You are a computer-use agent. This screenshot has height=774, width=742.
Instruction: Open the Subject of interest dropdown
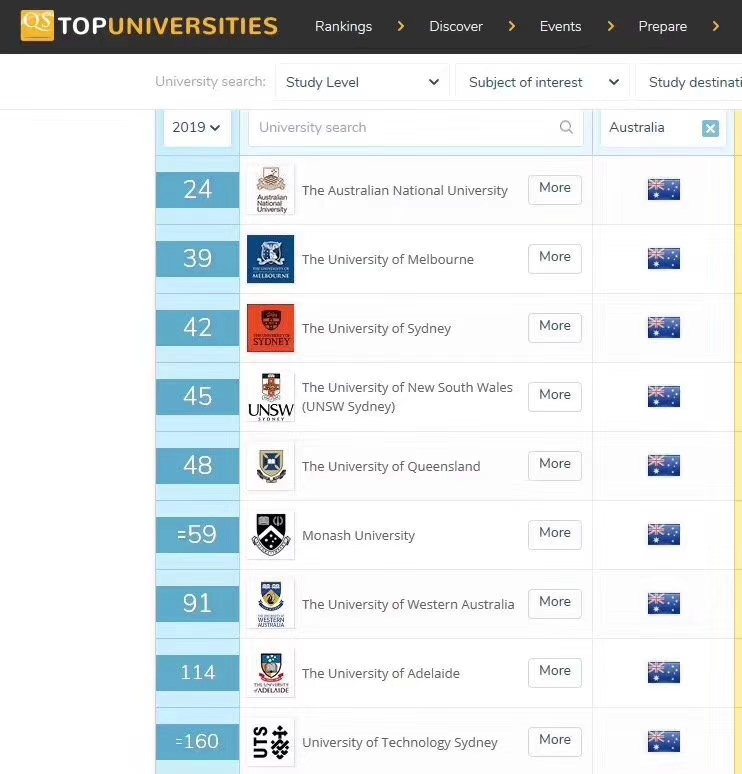point(543,82)
